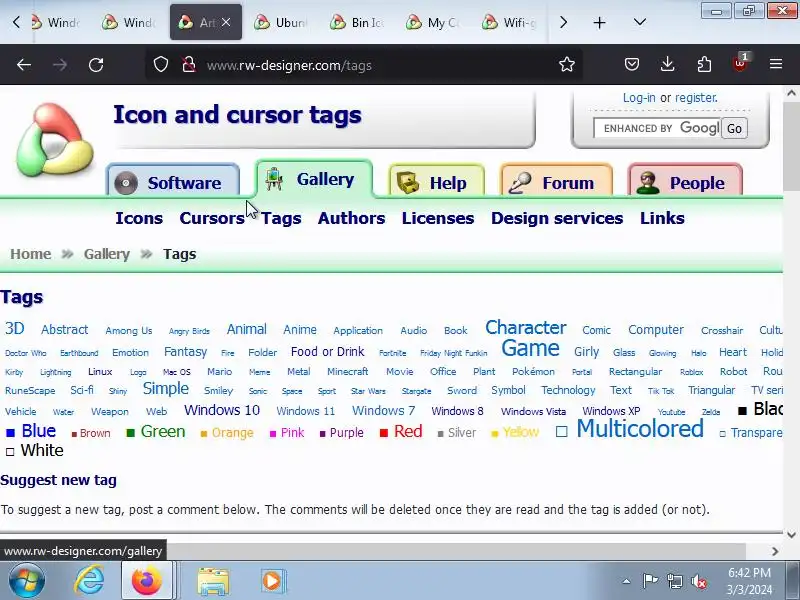Open the Help site tab
This screenshot has height=600, width=800.
[x=436, y=182]
